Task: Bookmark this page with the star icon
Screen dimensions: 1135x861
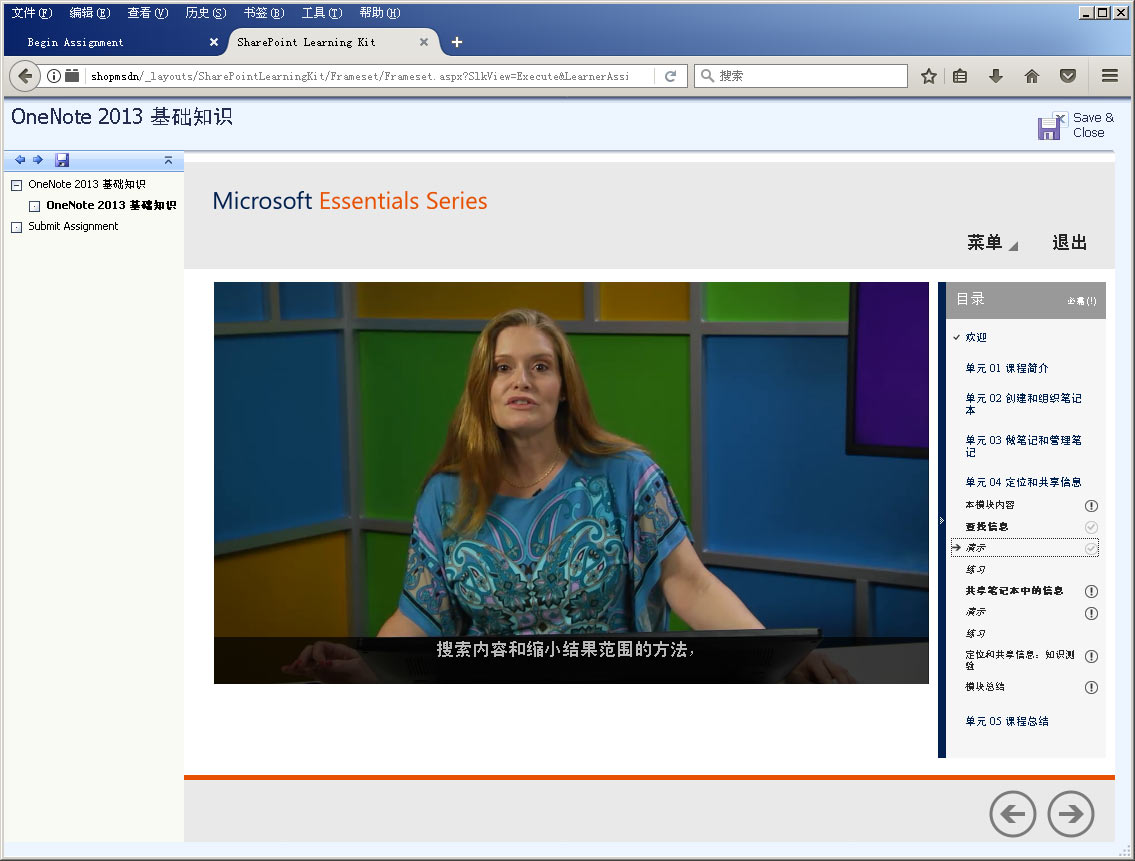Action: [x=929, y=76]
